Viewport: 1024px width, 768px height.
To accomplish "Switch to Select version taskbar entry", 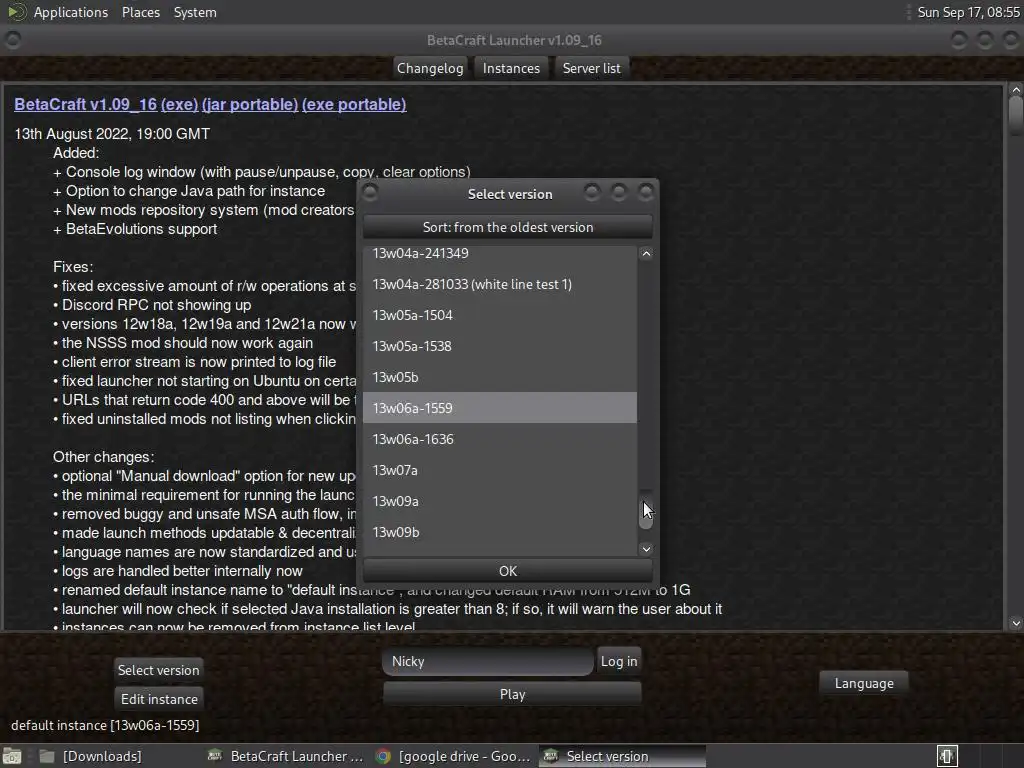I will [x=622, y=756].
